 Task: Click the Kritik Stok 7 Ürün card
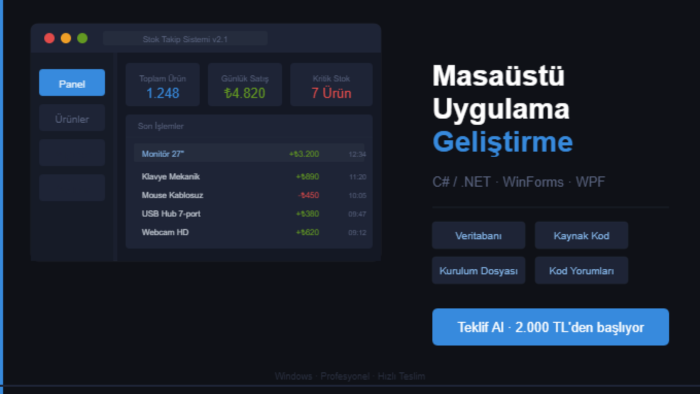coord(331,85)
